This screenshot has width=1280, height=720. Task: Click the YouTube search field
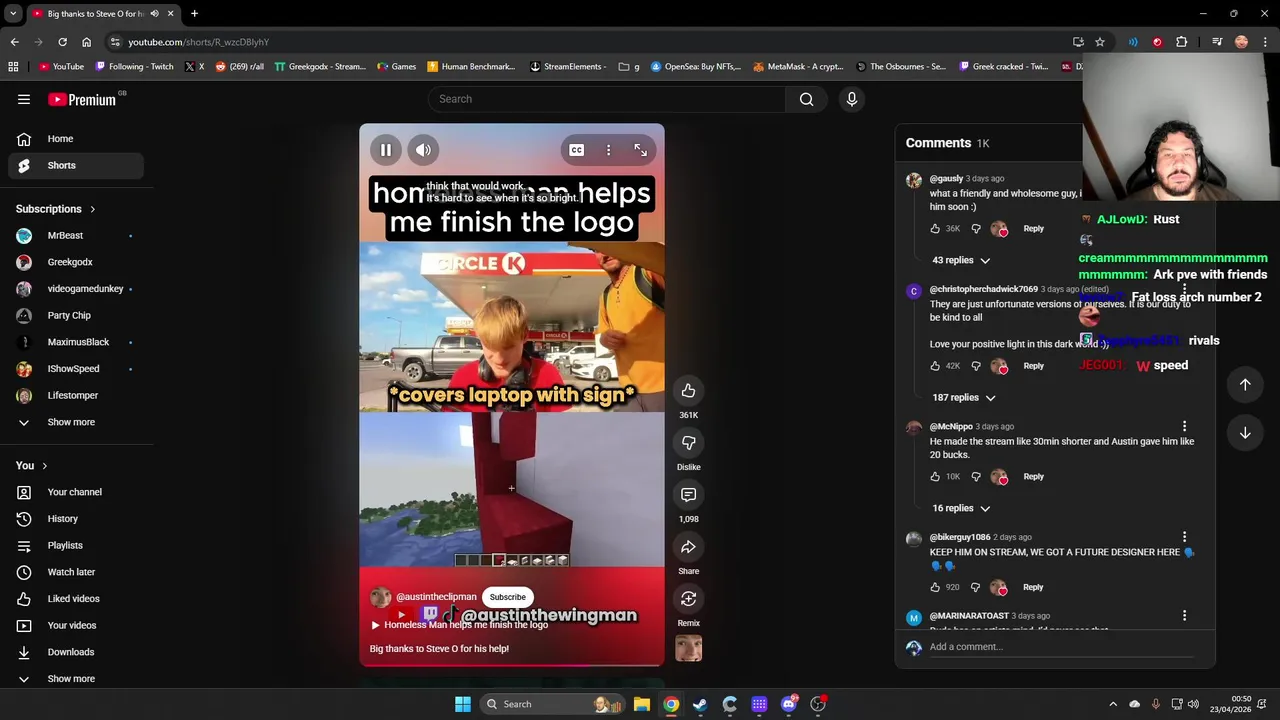[x=606, y=99]
